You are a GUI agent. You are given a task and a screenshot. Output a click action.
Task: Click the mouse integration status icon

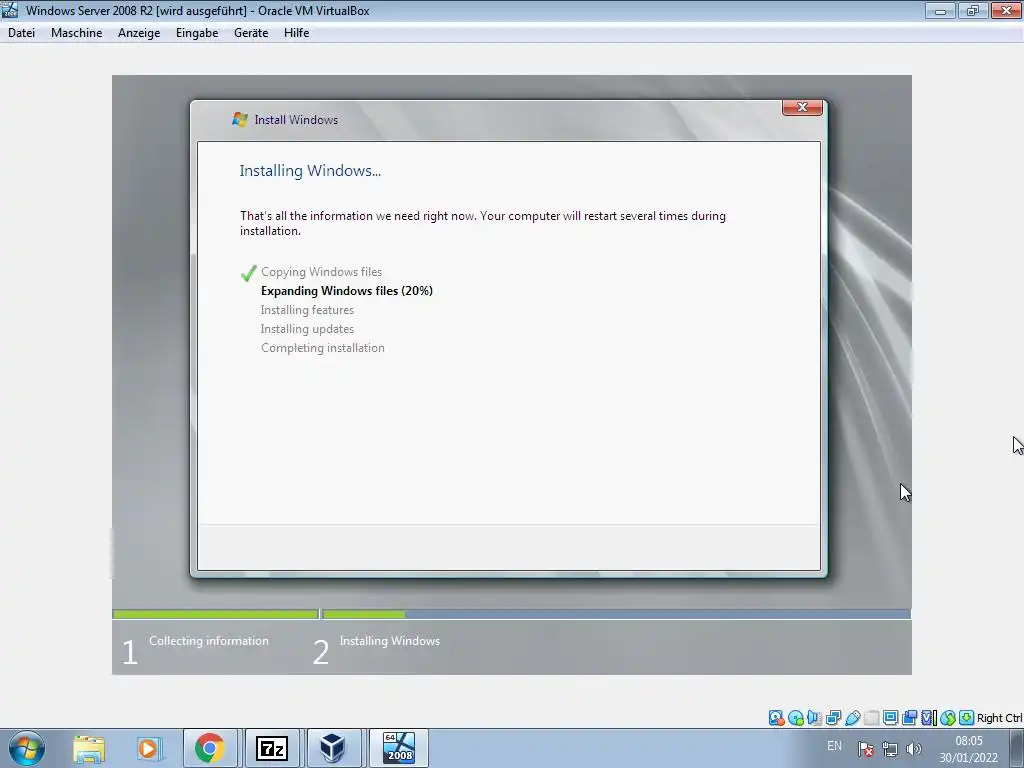(948, 718)
